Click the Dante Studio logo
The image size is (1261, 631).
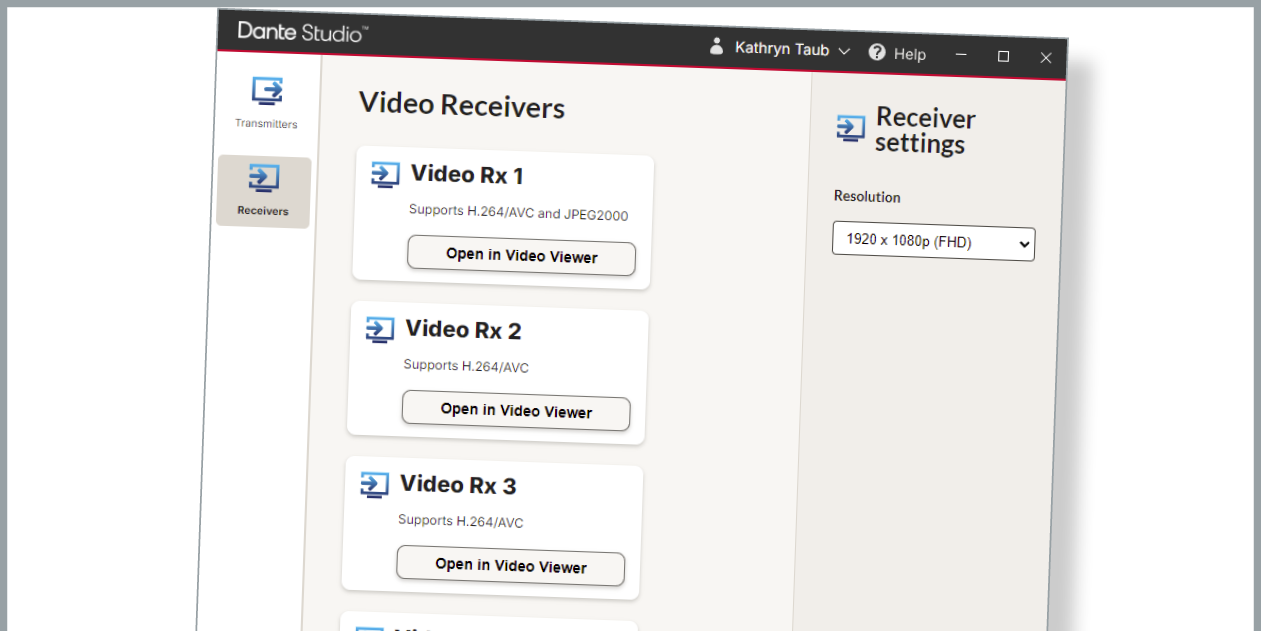[x=303, y=32]
